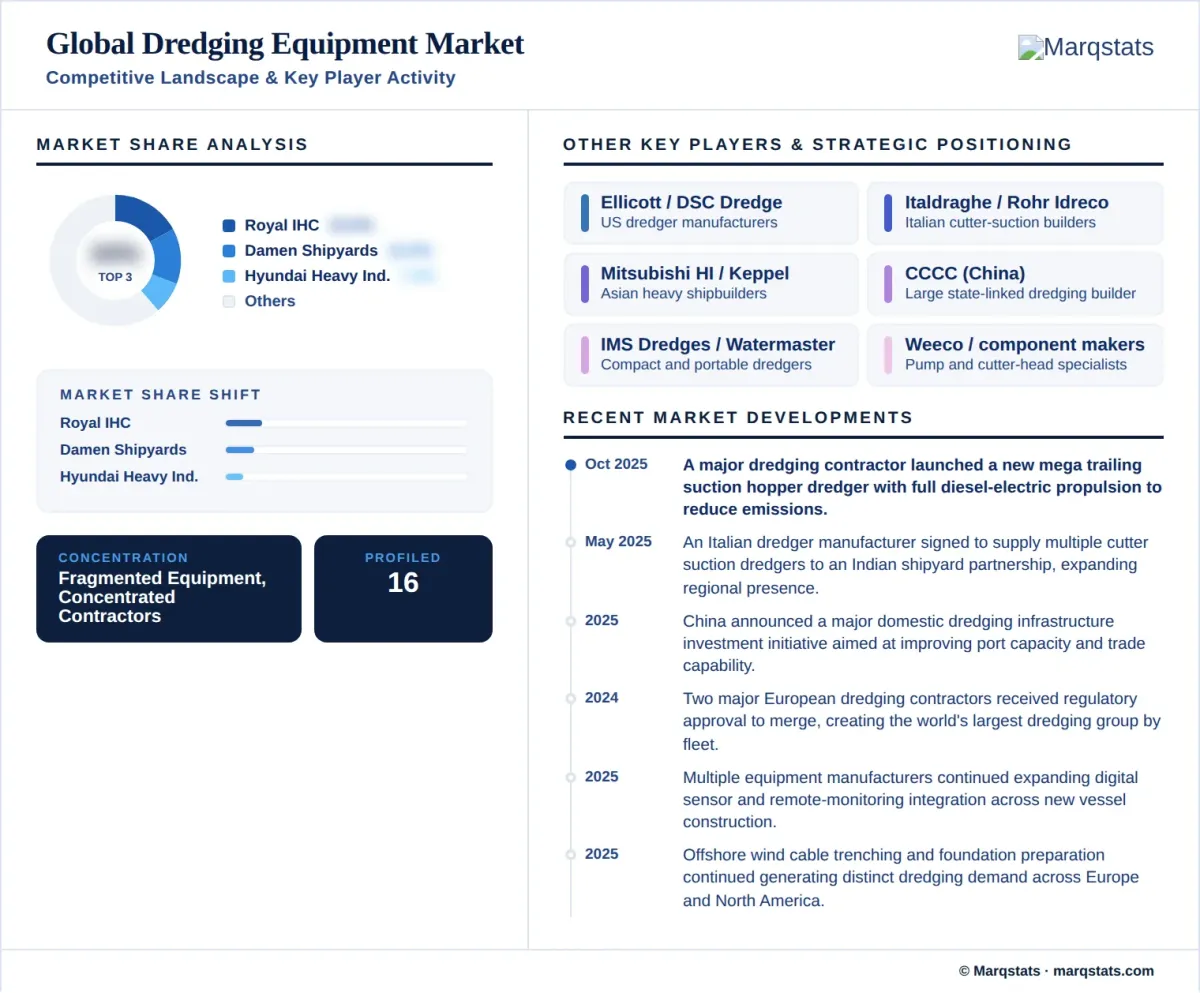Click 'Competitive Landscape & Key Player Activity' subtitle
1200x993 pixels.
click(251, 78)
